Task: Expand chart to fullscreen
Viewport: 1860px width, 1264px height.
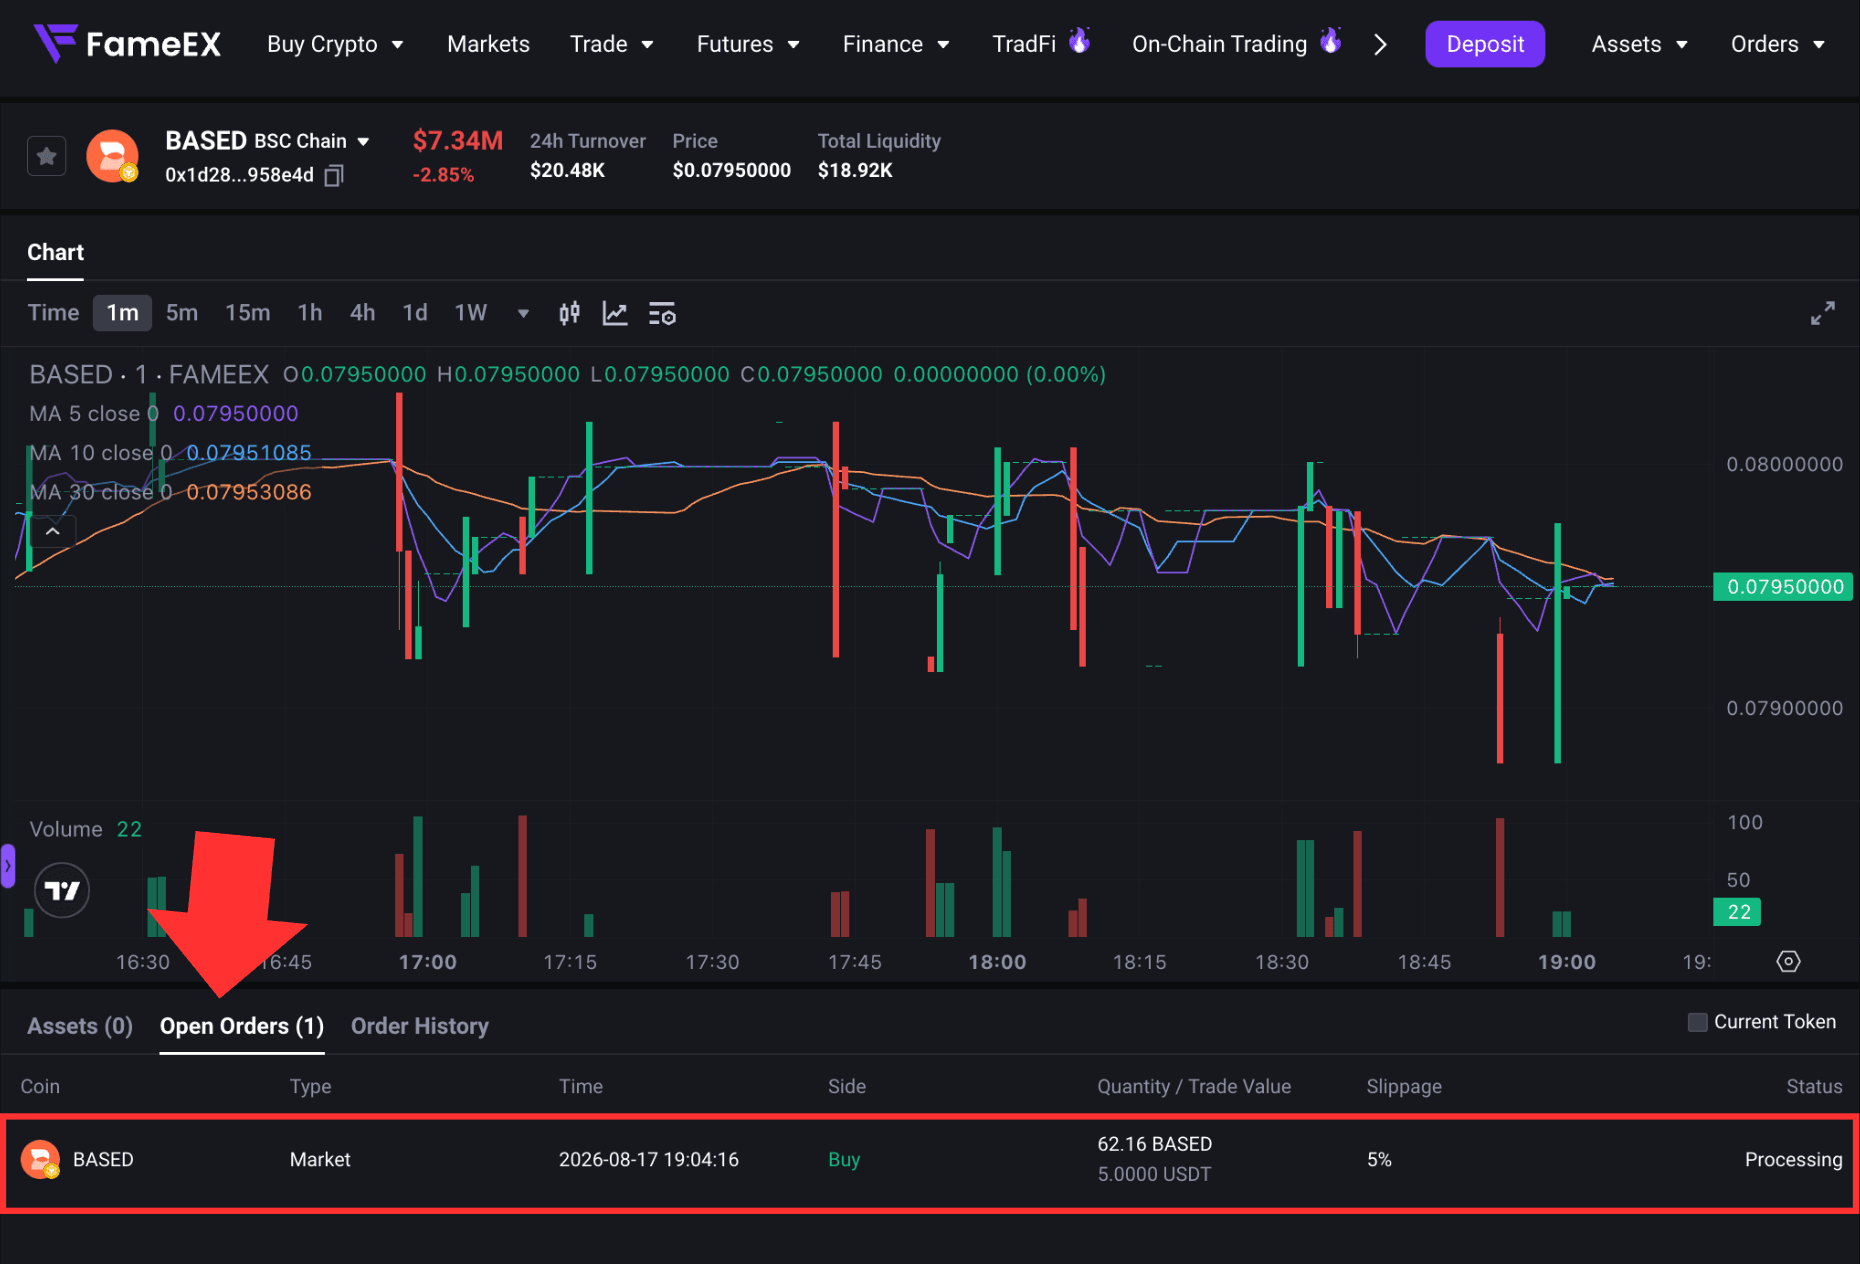Action: click(x=1822, y=313)
